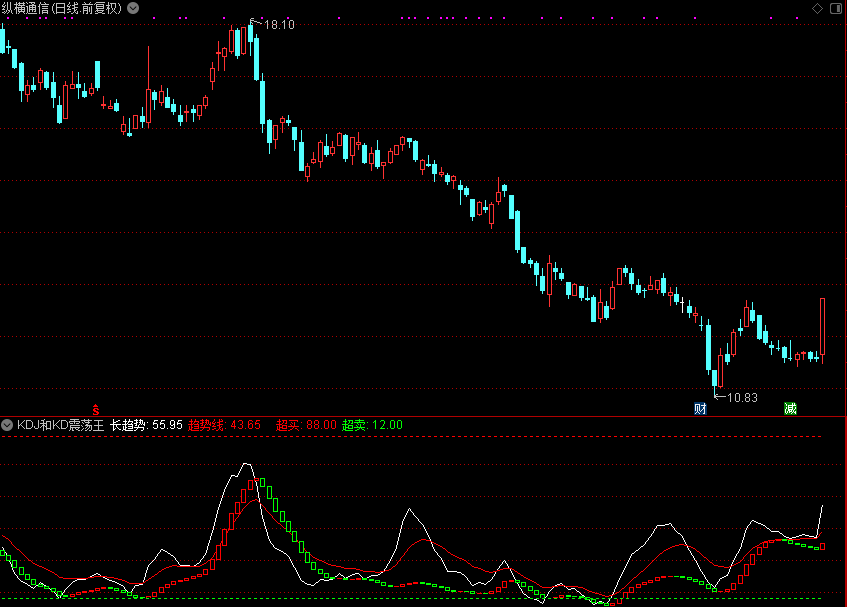Click the last tall red candlestick
The width and height of the screenshot is (847, 607).
(x=823, y=329)
